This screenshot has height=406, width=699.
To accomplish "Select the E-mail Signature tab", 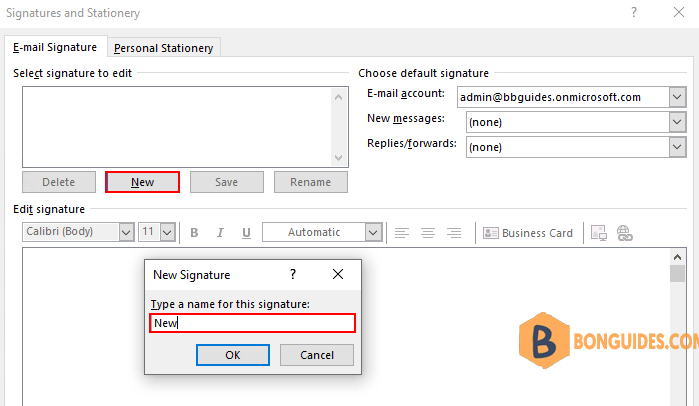I will (55, 47).
